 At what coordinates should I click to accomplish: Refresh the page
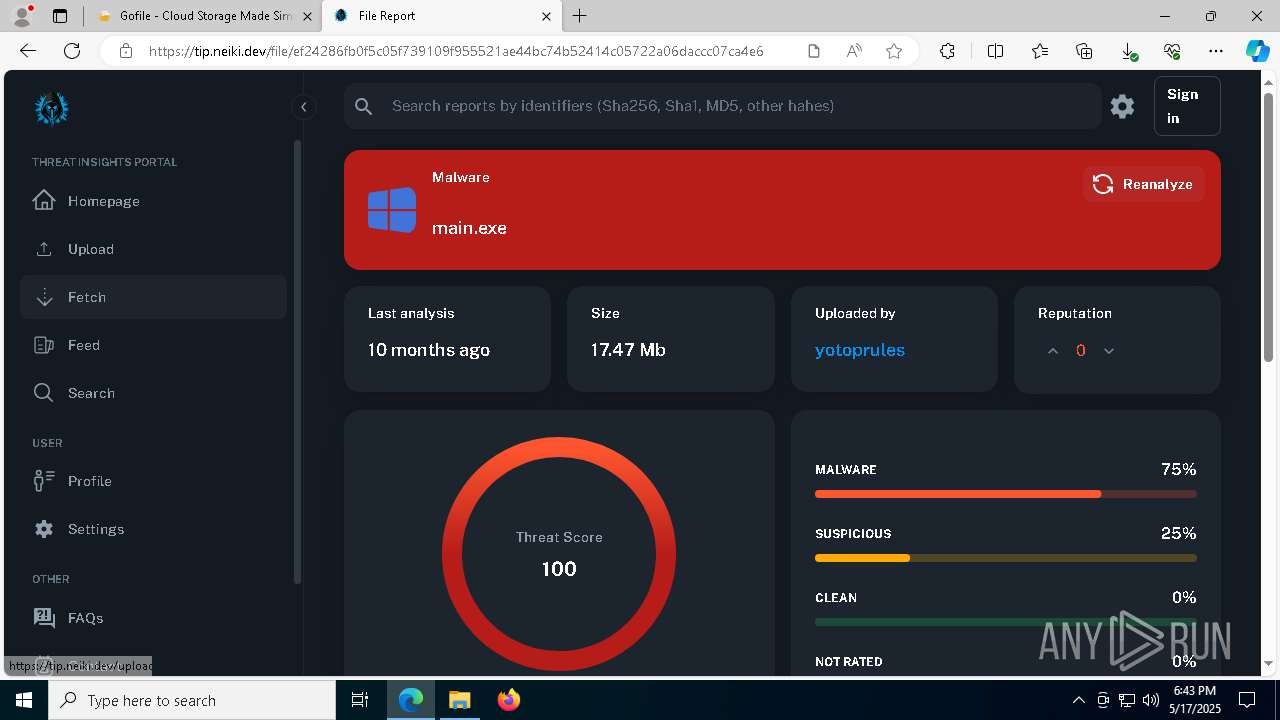[x=72, y=51]
